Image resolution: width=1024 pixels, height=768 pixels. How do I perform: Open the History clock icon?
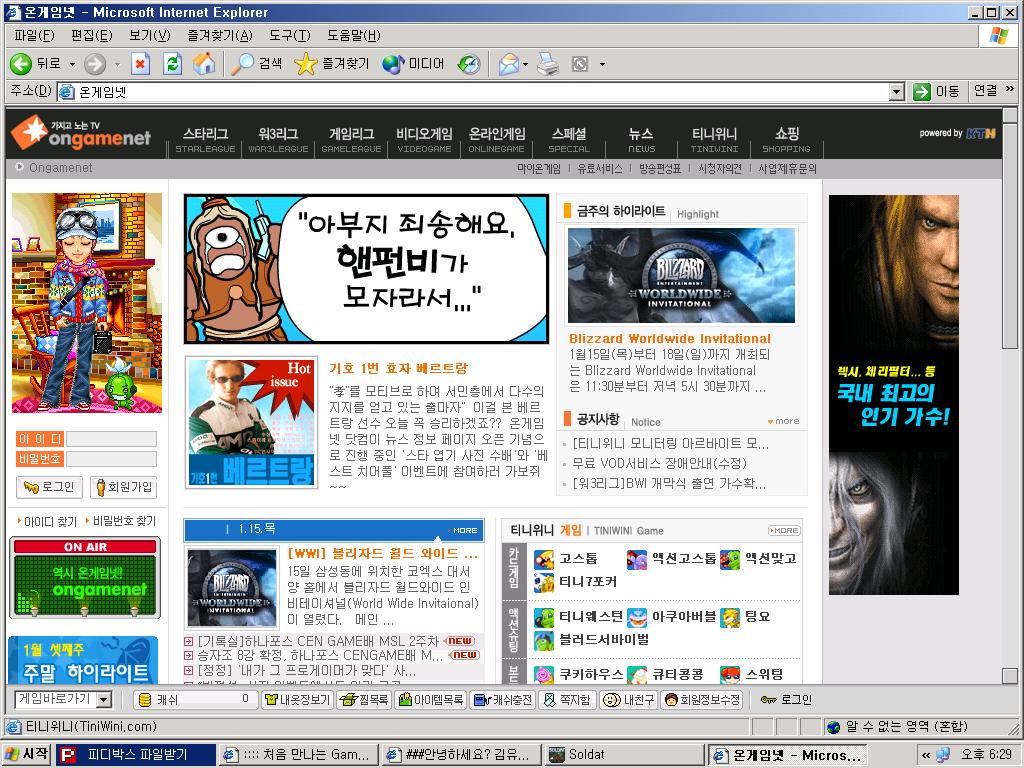(x=469, y=64)
